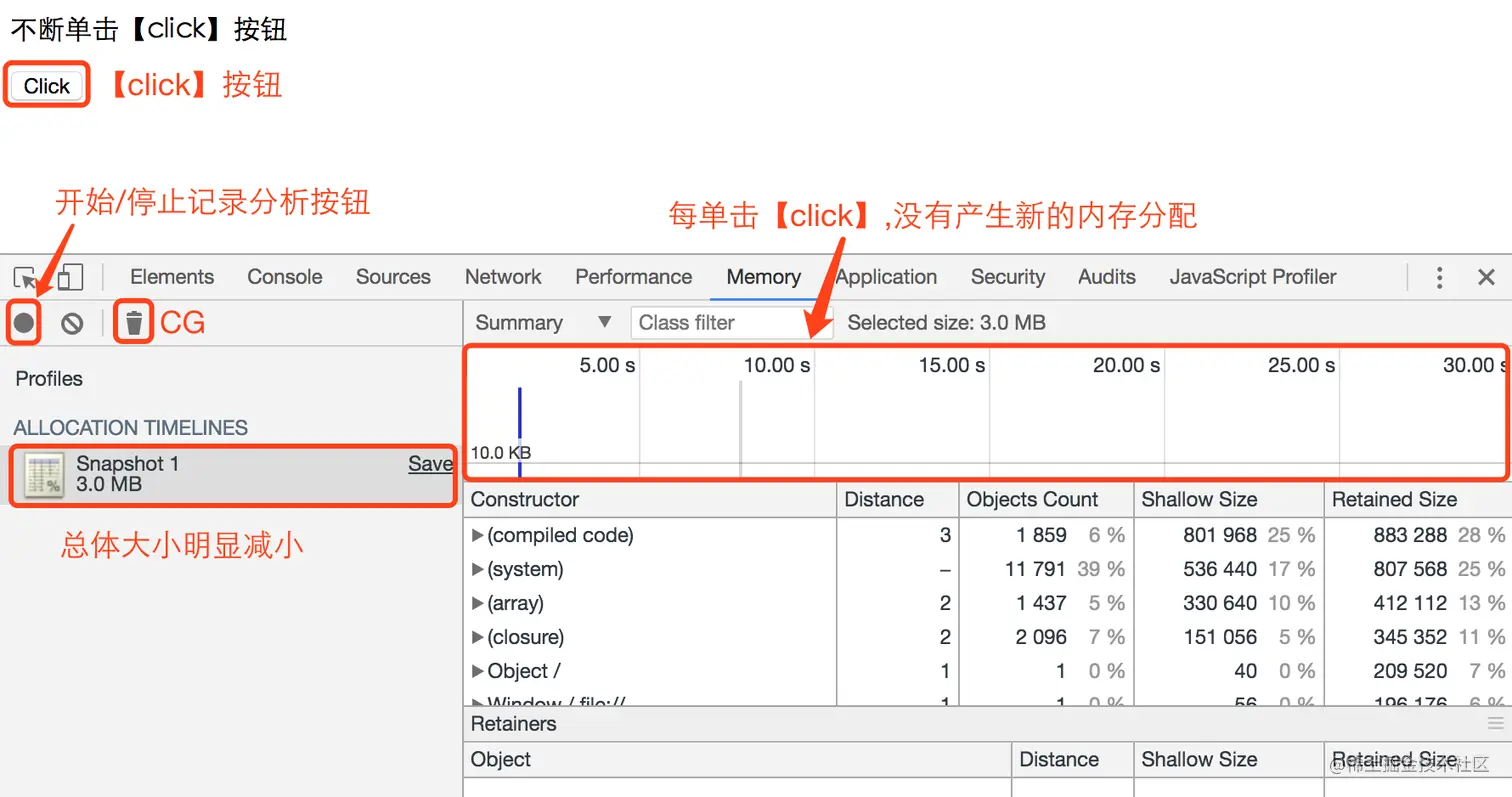Click the 209 520 retained size cell
Viewport: 1512px width, 797px height.
point(1410,672)
